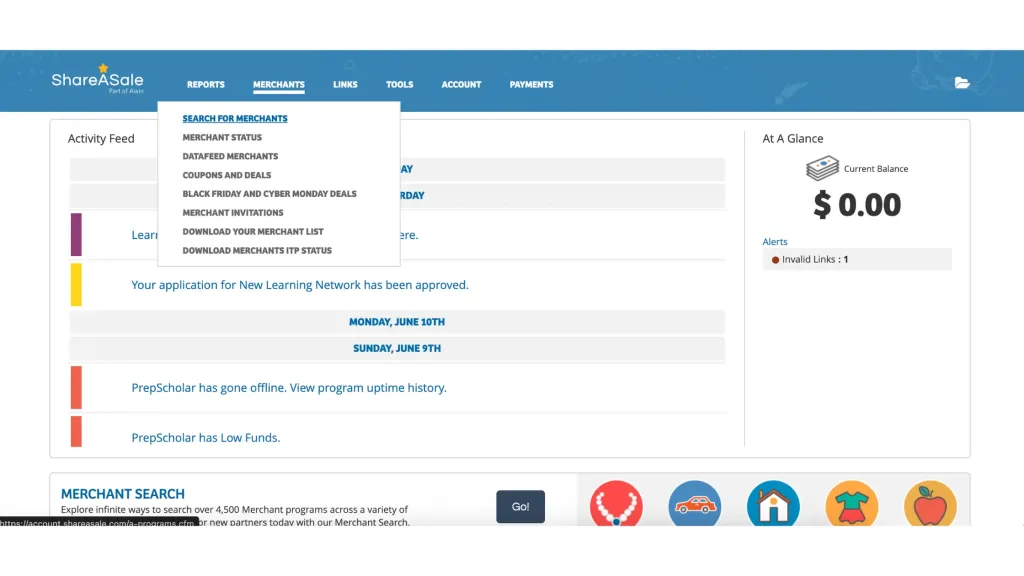Open the Account menu

(461, 84)
